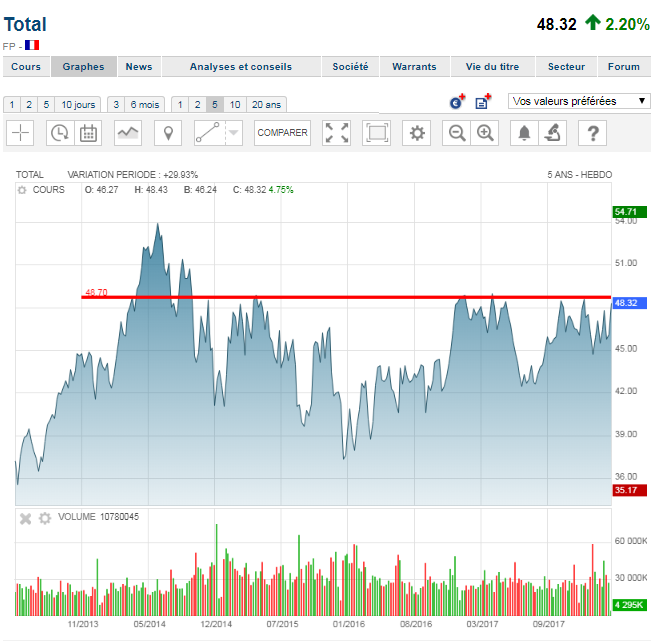Click the 54.71 high price tag
This screenshot has height=641, width=657.
pyautogui.click(x=629, y=212)
